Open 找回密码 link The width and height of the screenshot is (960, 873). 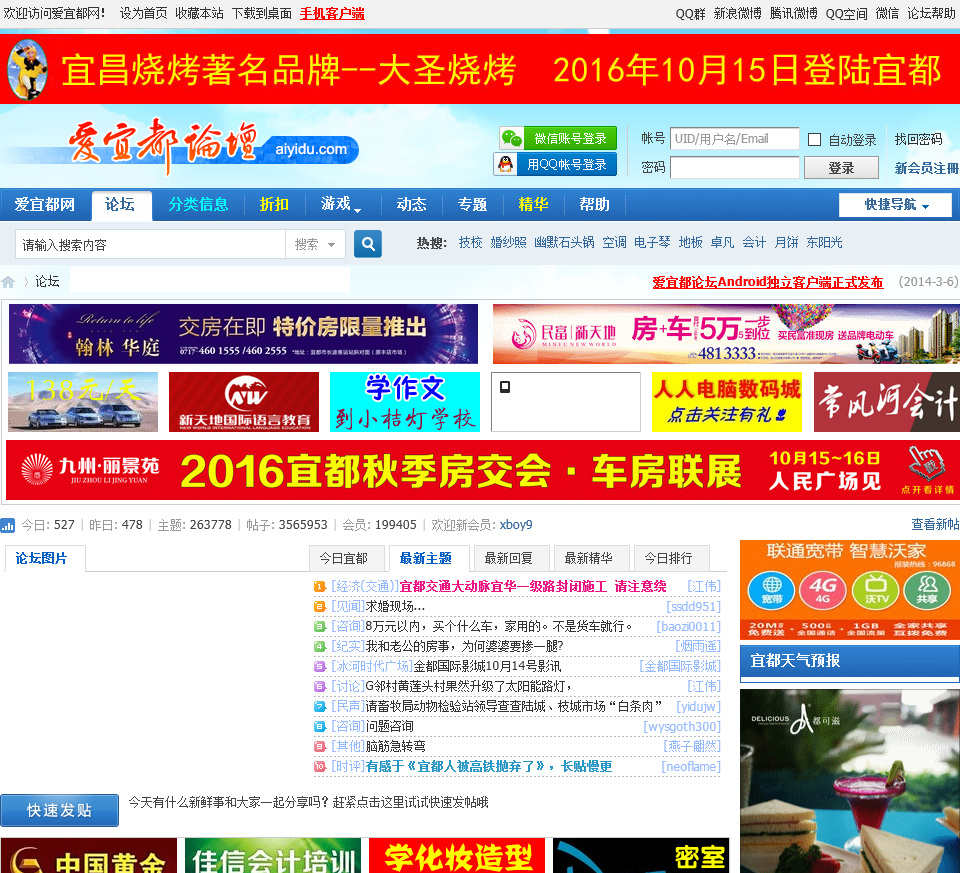coord(918,140)
